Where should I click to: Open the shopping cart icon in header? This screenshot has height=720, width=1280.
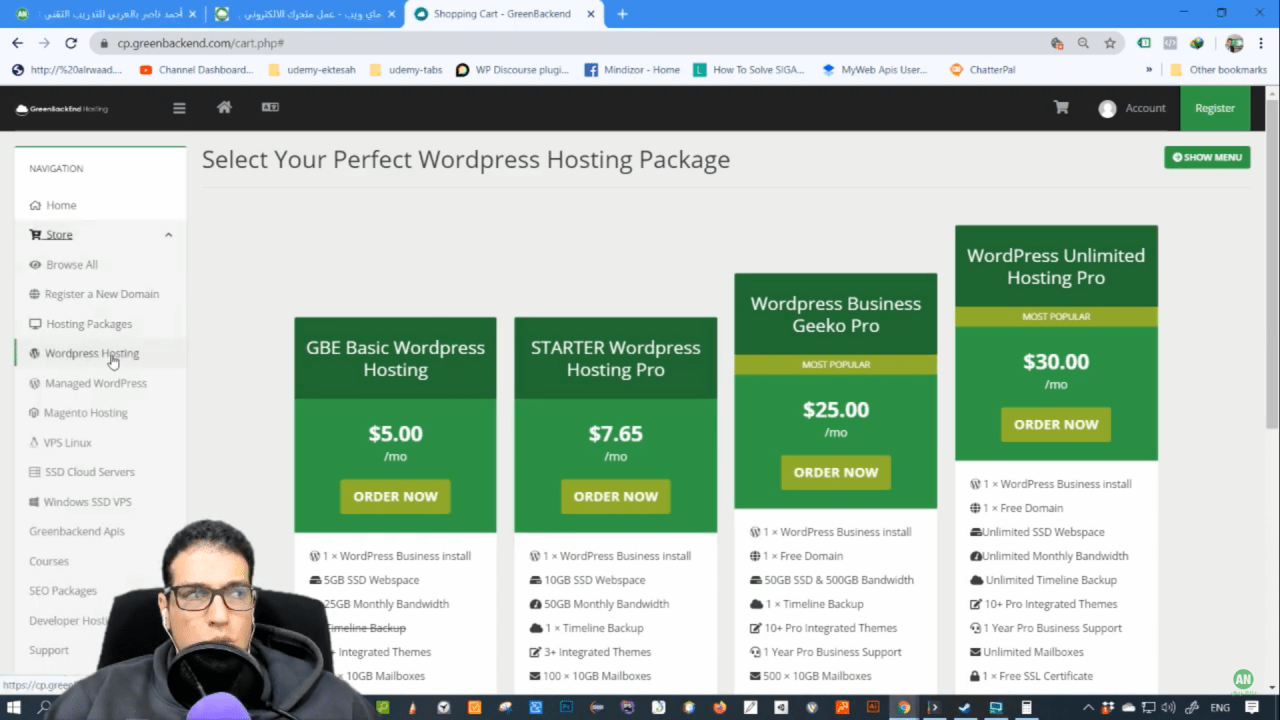tap(1061, 108)
